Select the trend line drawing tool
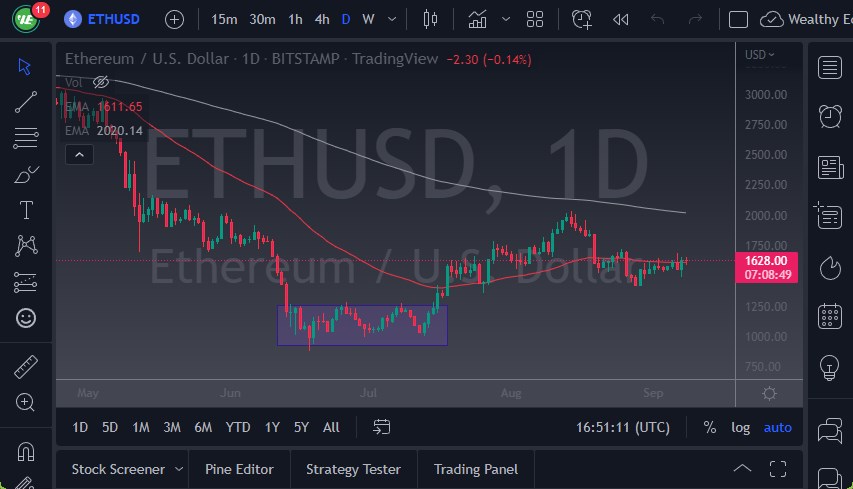This screenshot has height=489, width=853. pyautogui.click(x=26, y=102)
